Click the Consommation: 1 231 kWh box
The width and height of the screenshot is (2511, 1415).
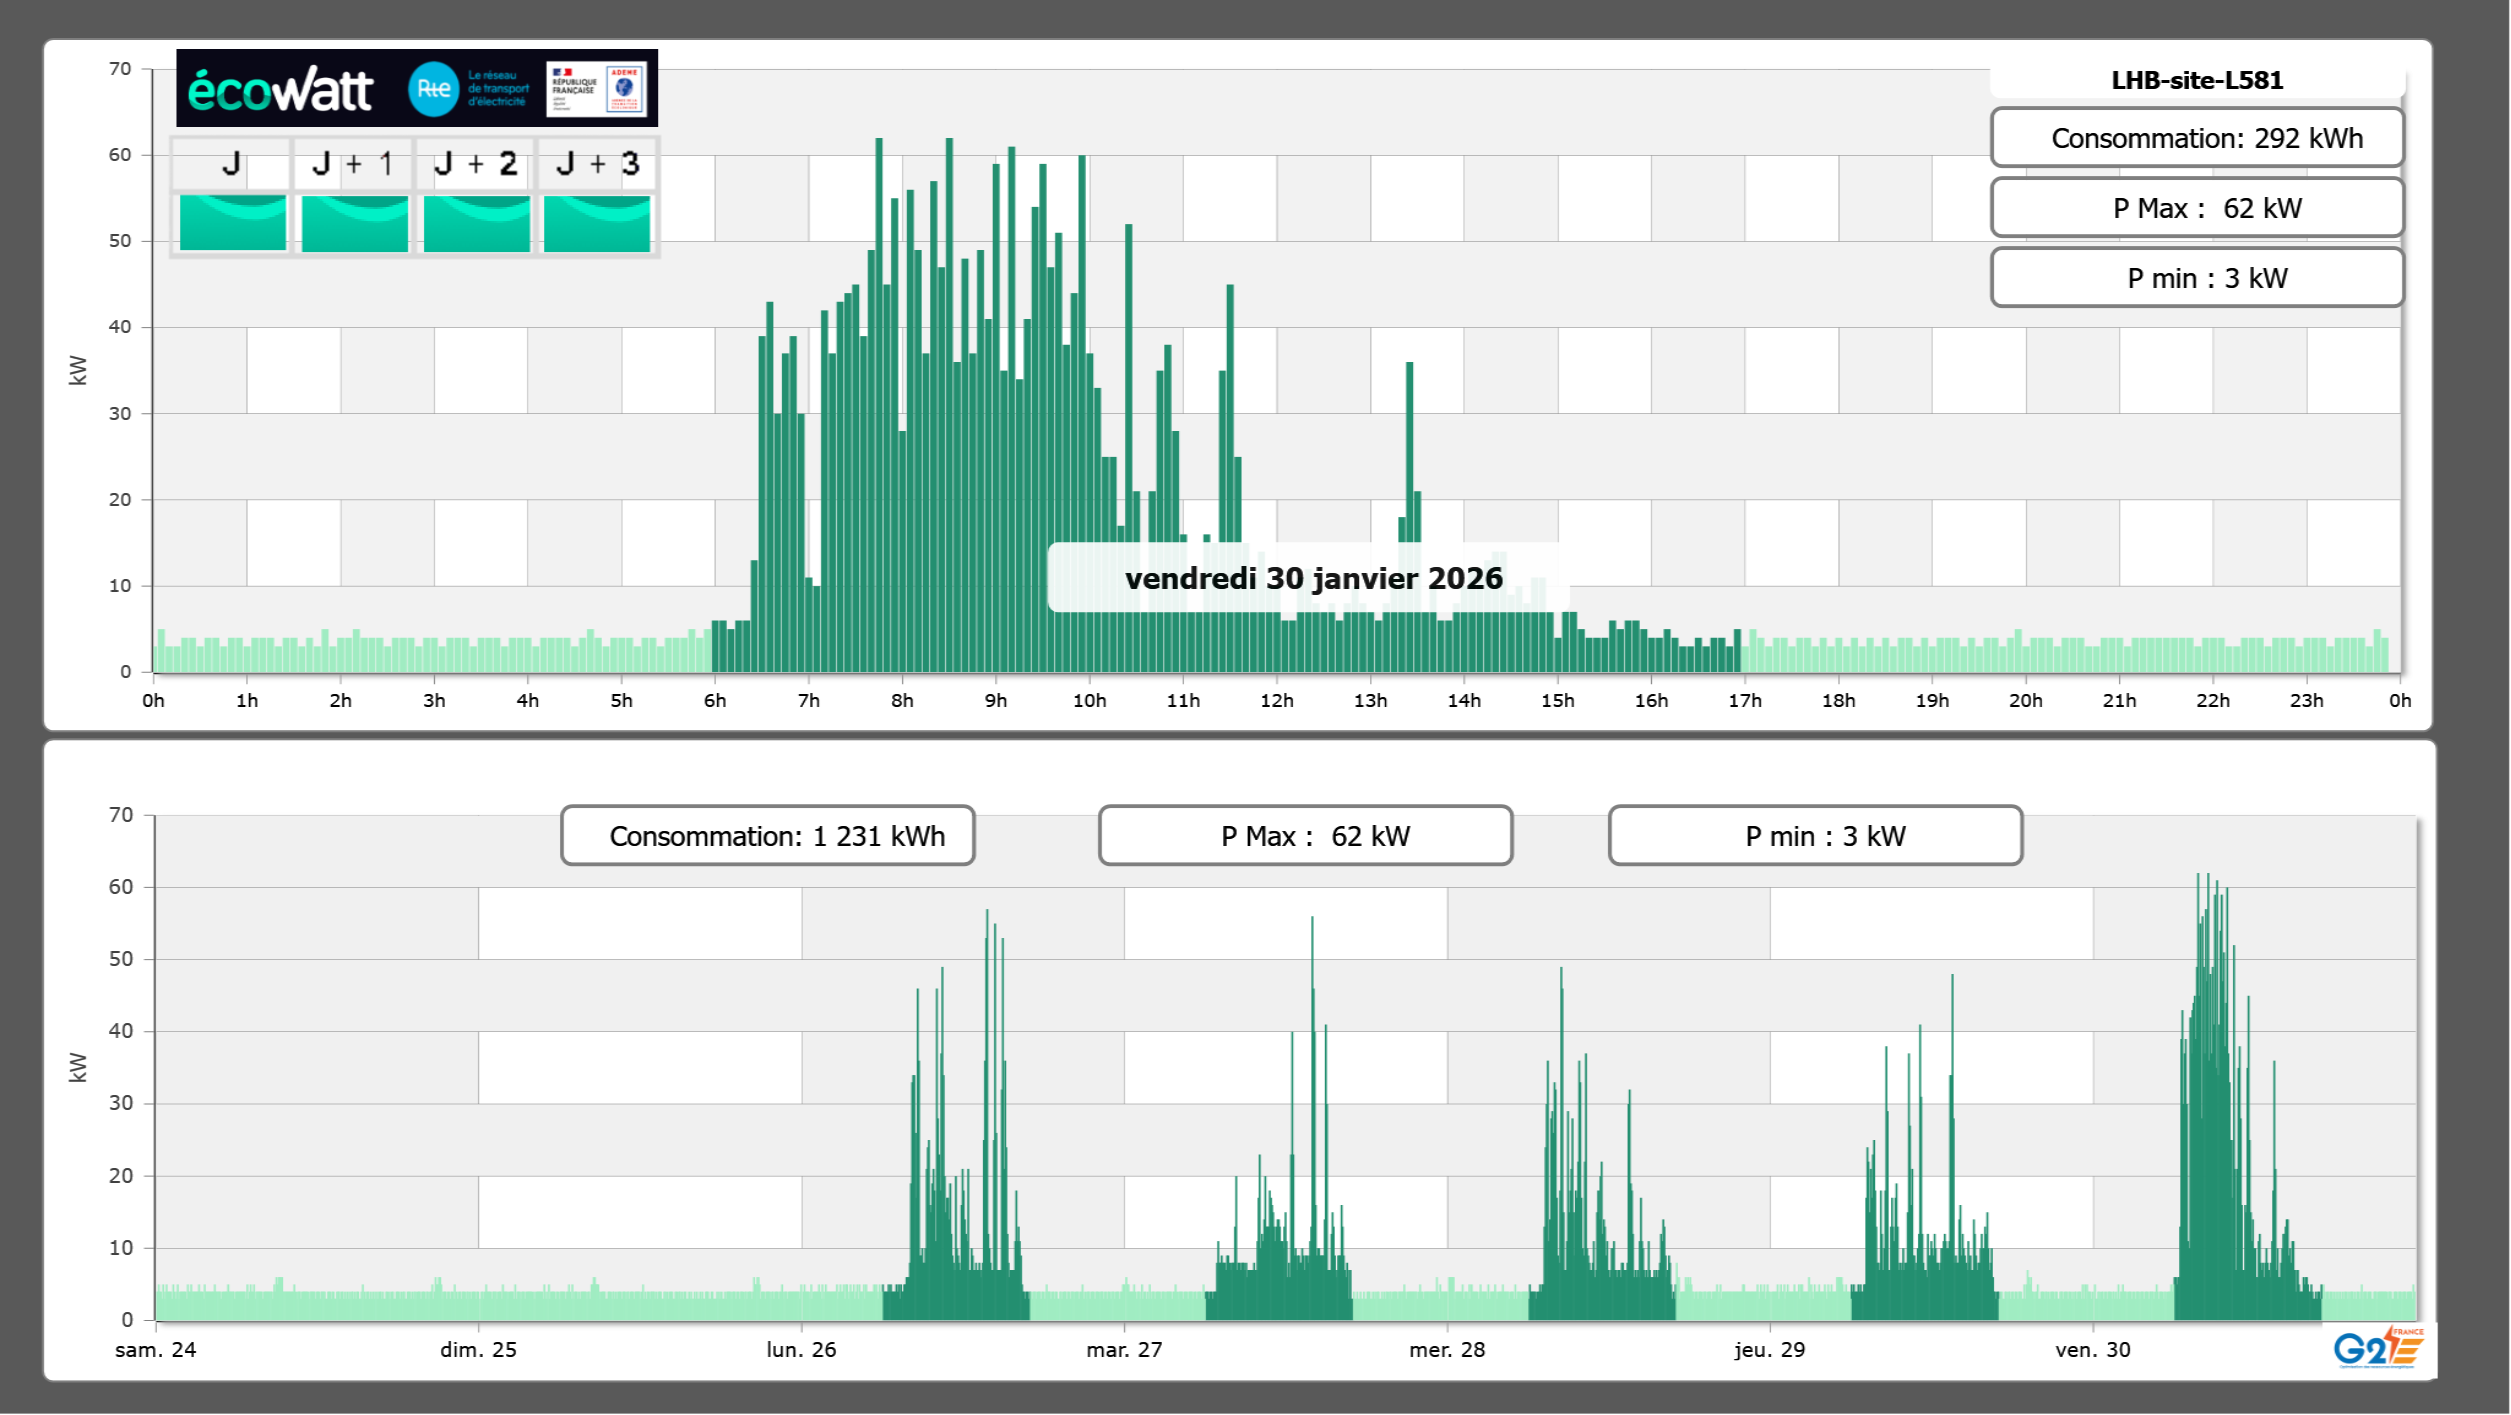767,836
